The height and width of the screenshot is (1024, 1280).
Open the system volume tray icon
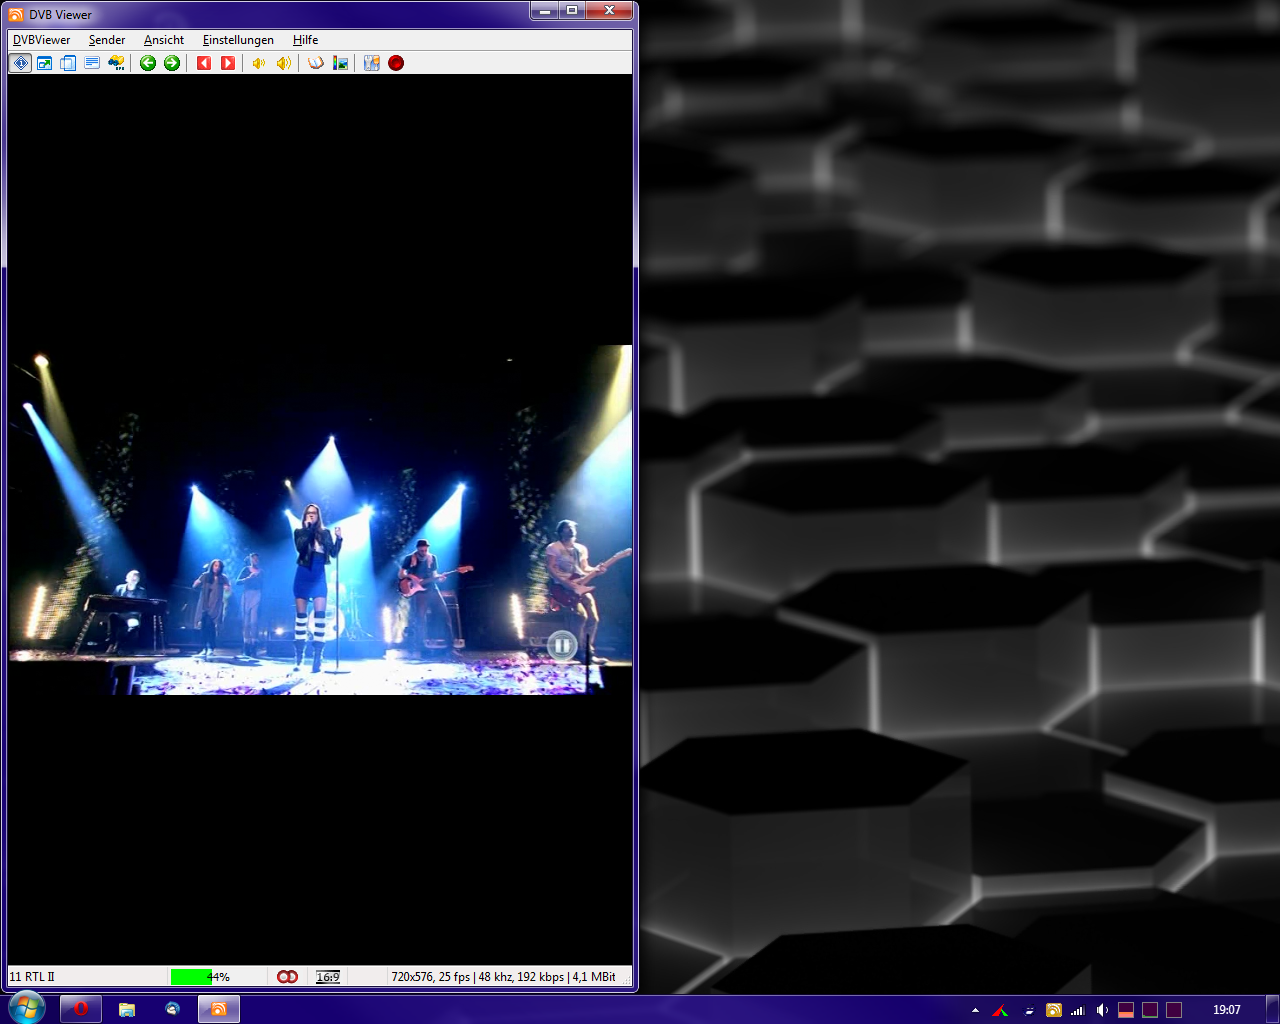[1102, 1010]
